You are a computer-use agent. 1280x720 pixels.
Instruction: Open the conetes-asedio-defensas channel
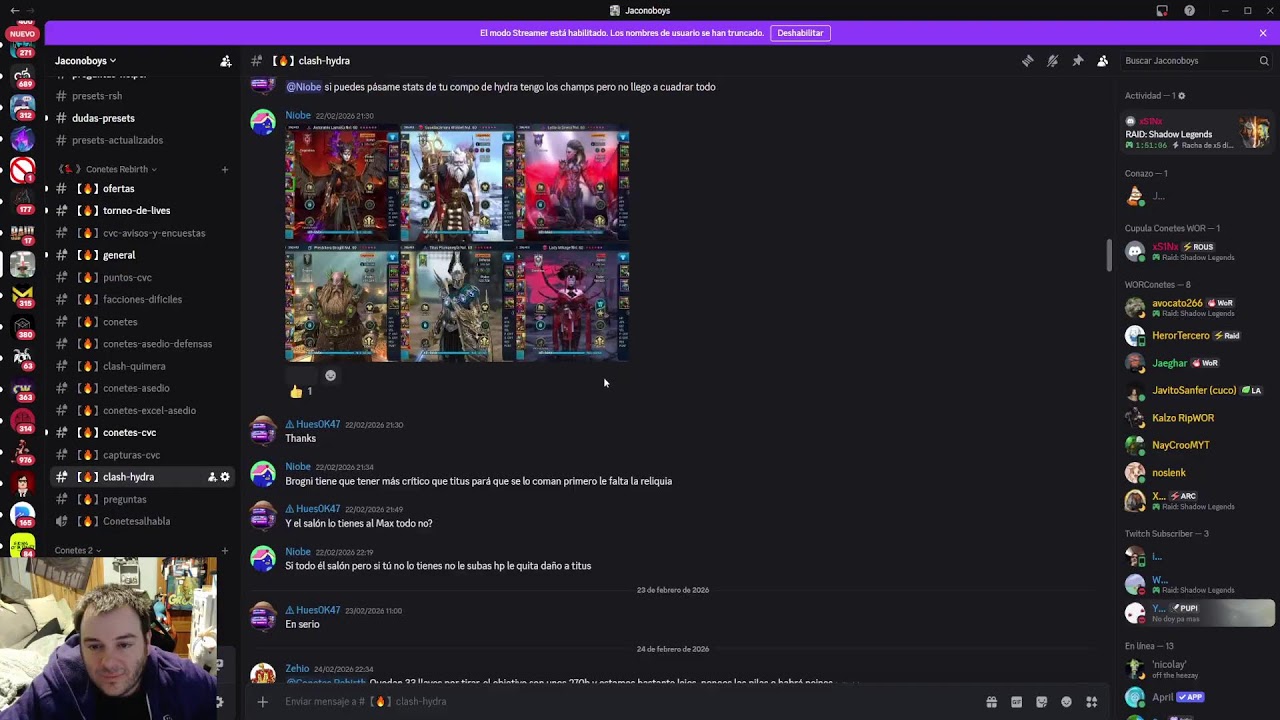pyautogui.click(x=140, y=344)
